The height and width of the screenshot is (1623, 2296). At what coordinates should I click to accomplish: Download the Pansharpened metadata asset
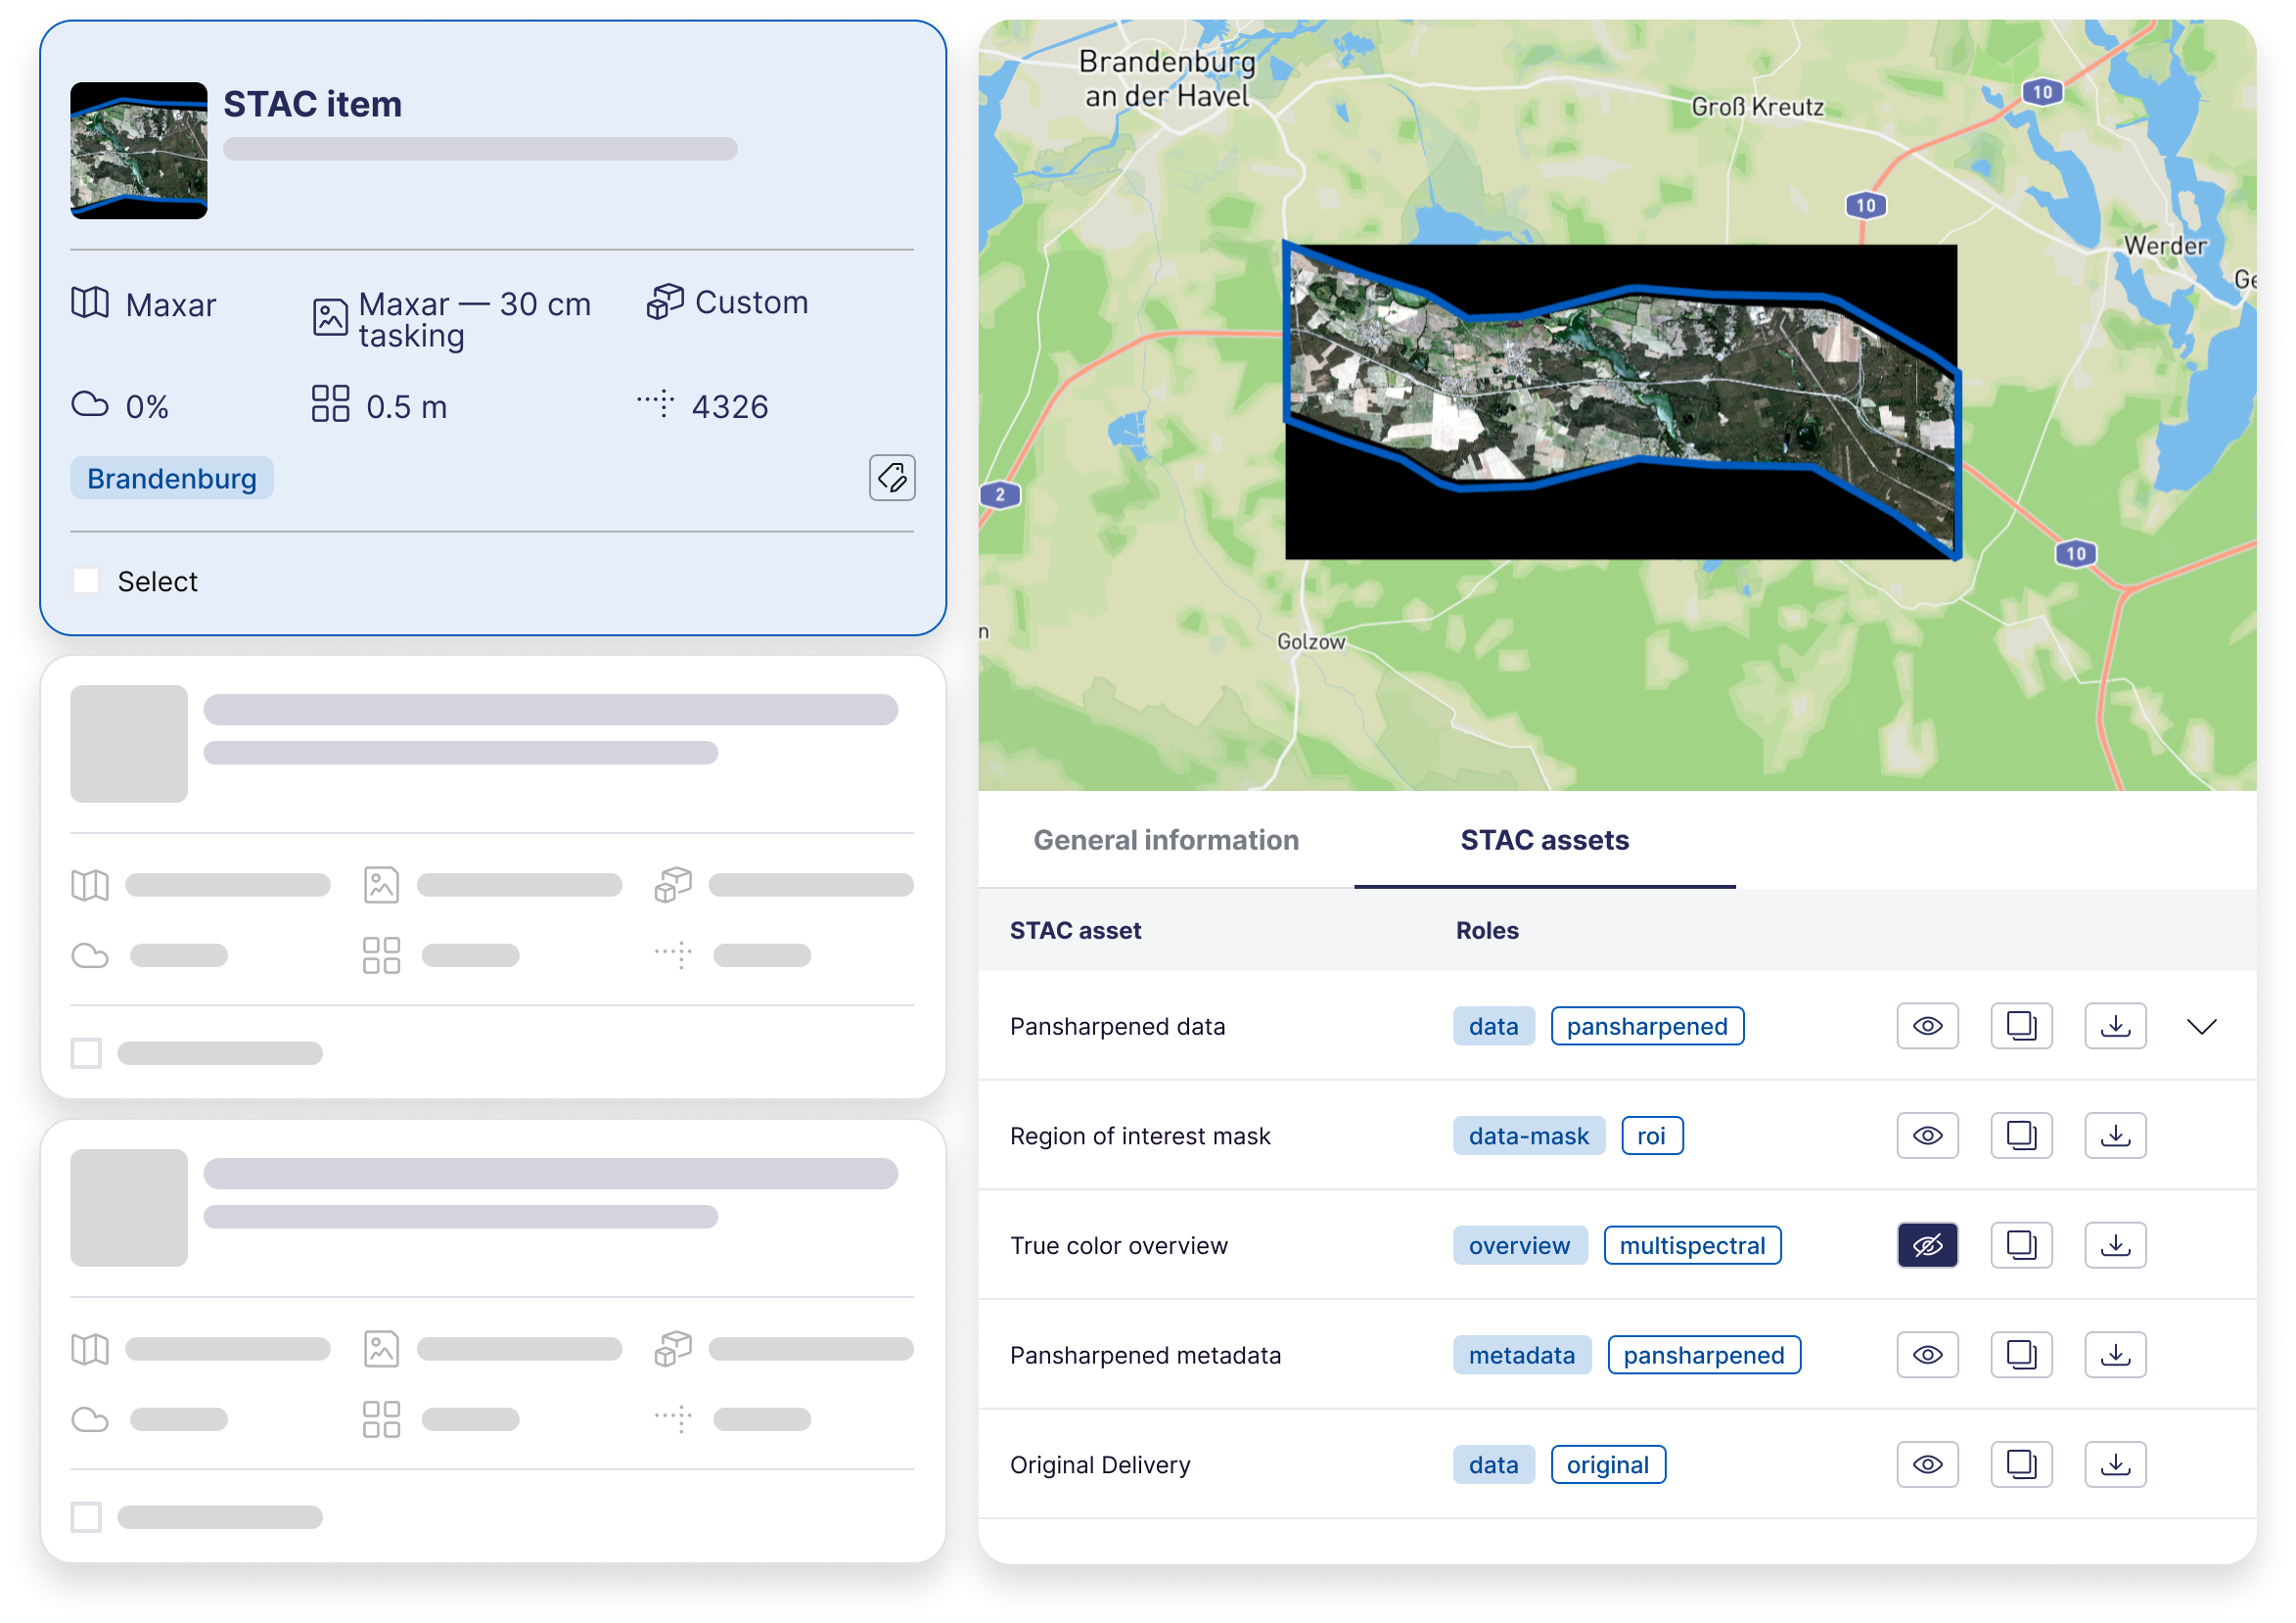[2114, 1355]
